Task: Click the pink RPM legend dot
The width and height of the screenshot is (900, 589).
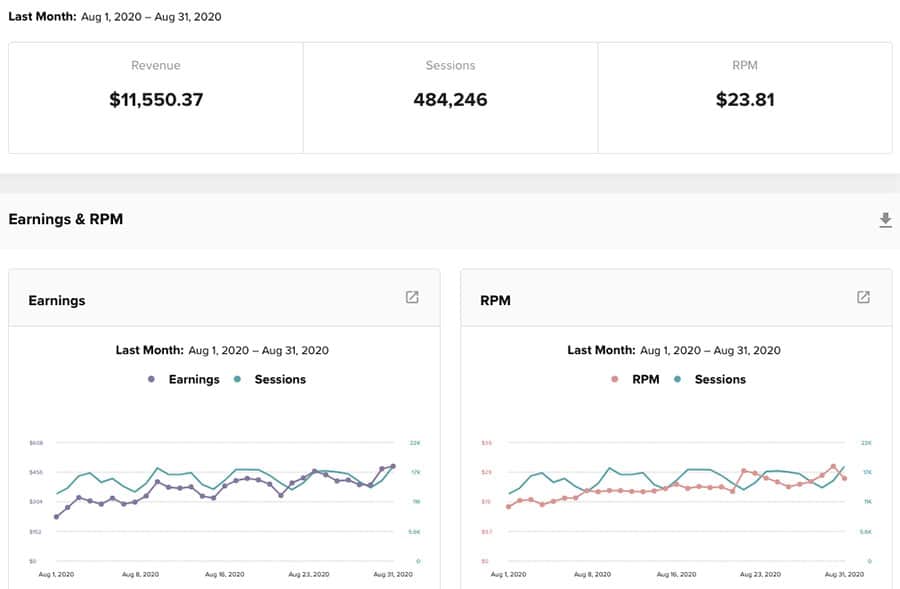Action: tap(615, 379)
